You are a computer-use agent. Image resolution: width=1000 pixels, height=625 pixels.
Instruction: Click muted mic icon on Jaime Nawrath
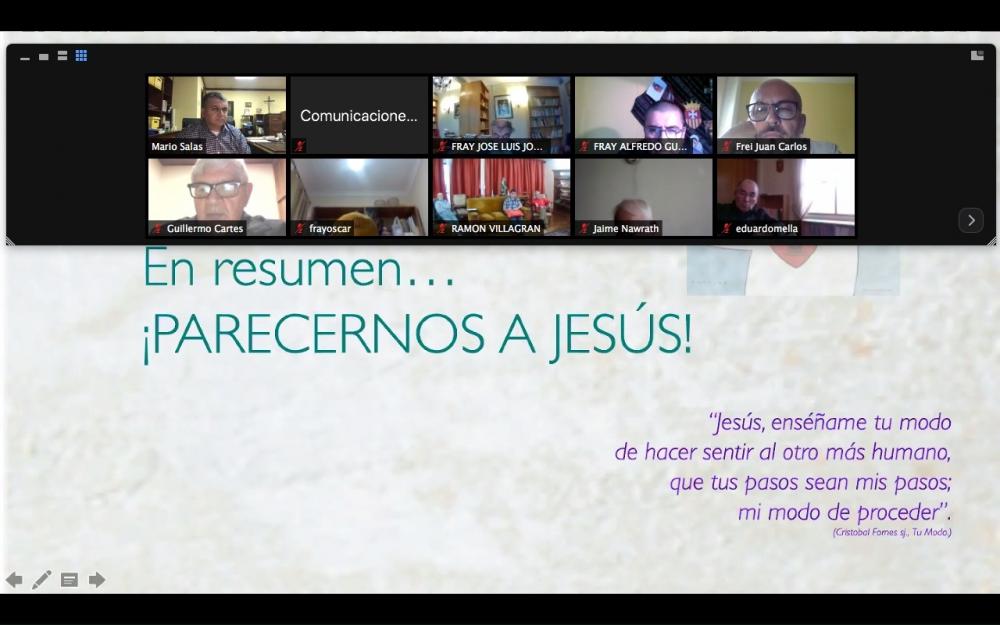click(x=584, y=229)
